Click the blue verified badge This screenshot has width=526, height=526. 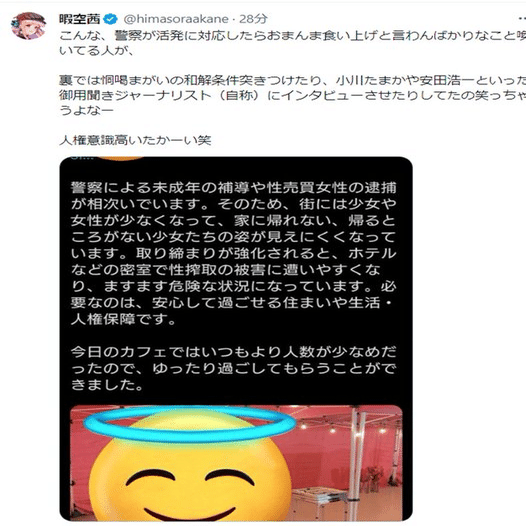[110, 19]
